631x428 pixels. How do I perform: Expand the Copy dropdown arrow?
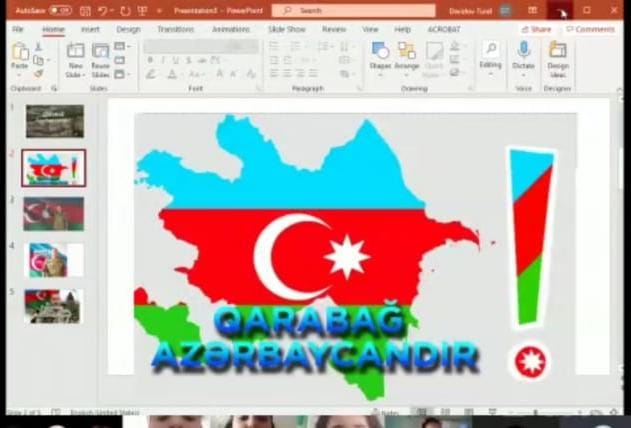coord(49,60)
